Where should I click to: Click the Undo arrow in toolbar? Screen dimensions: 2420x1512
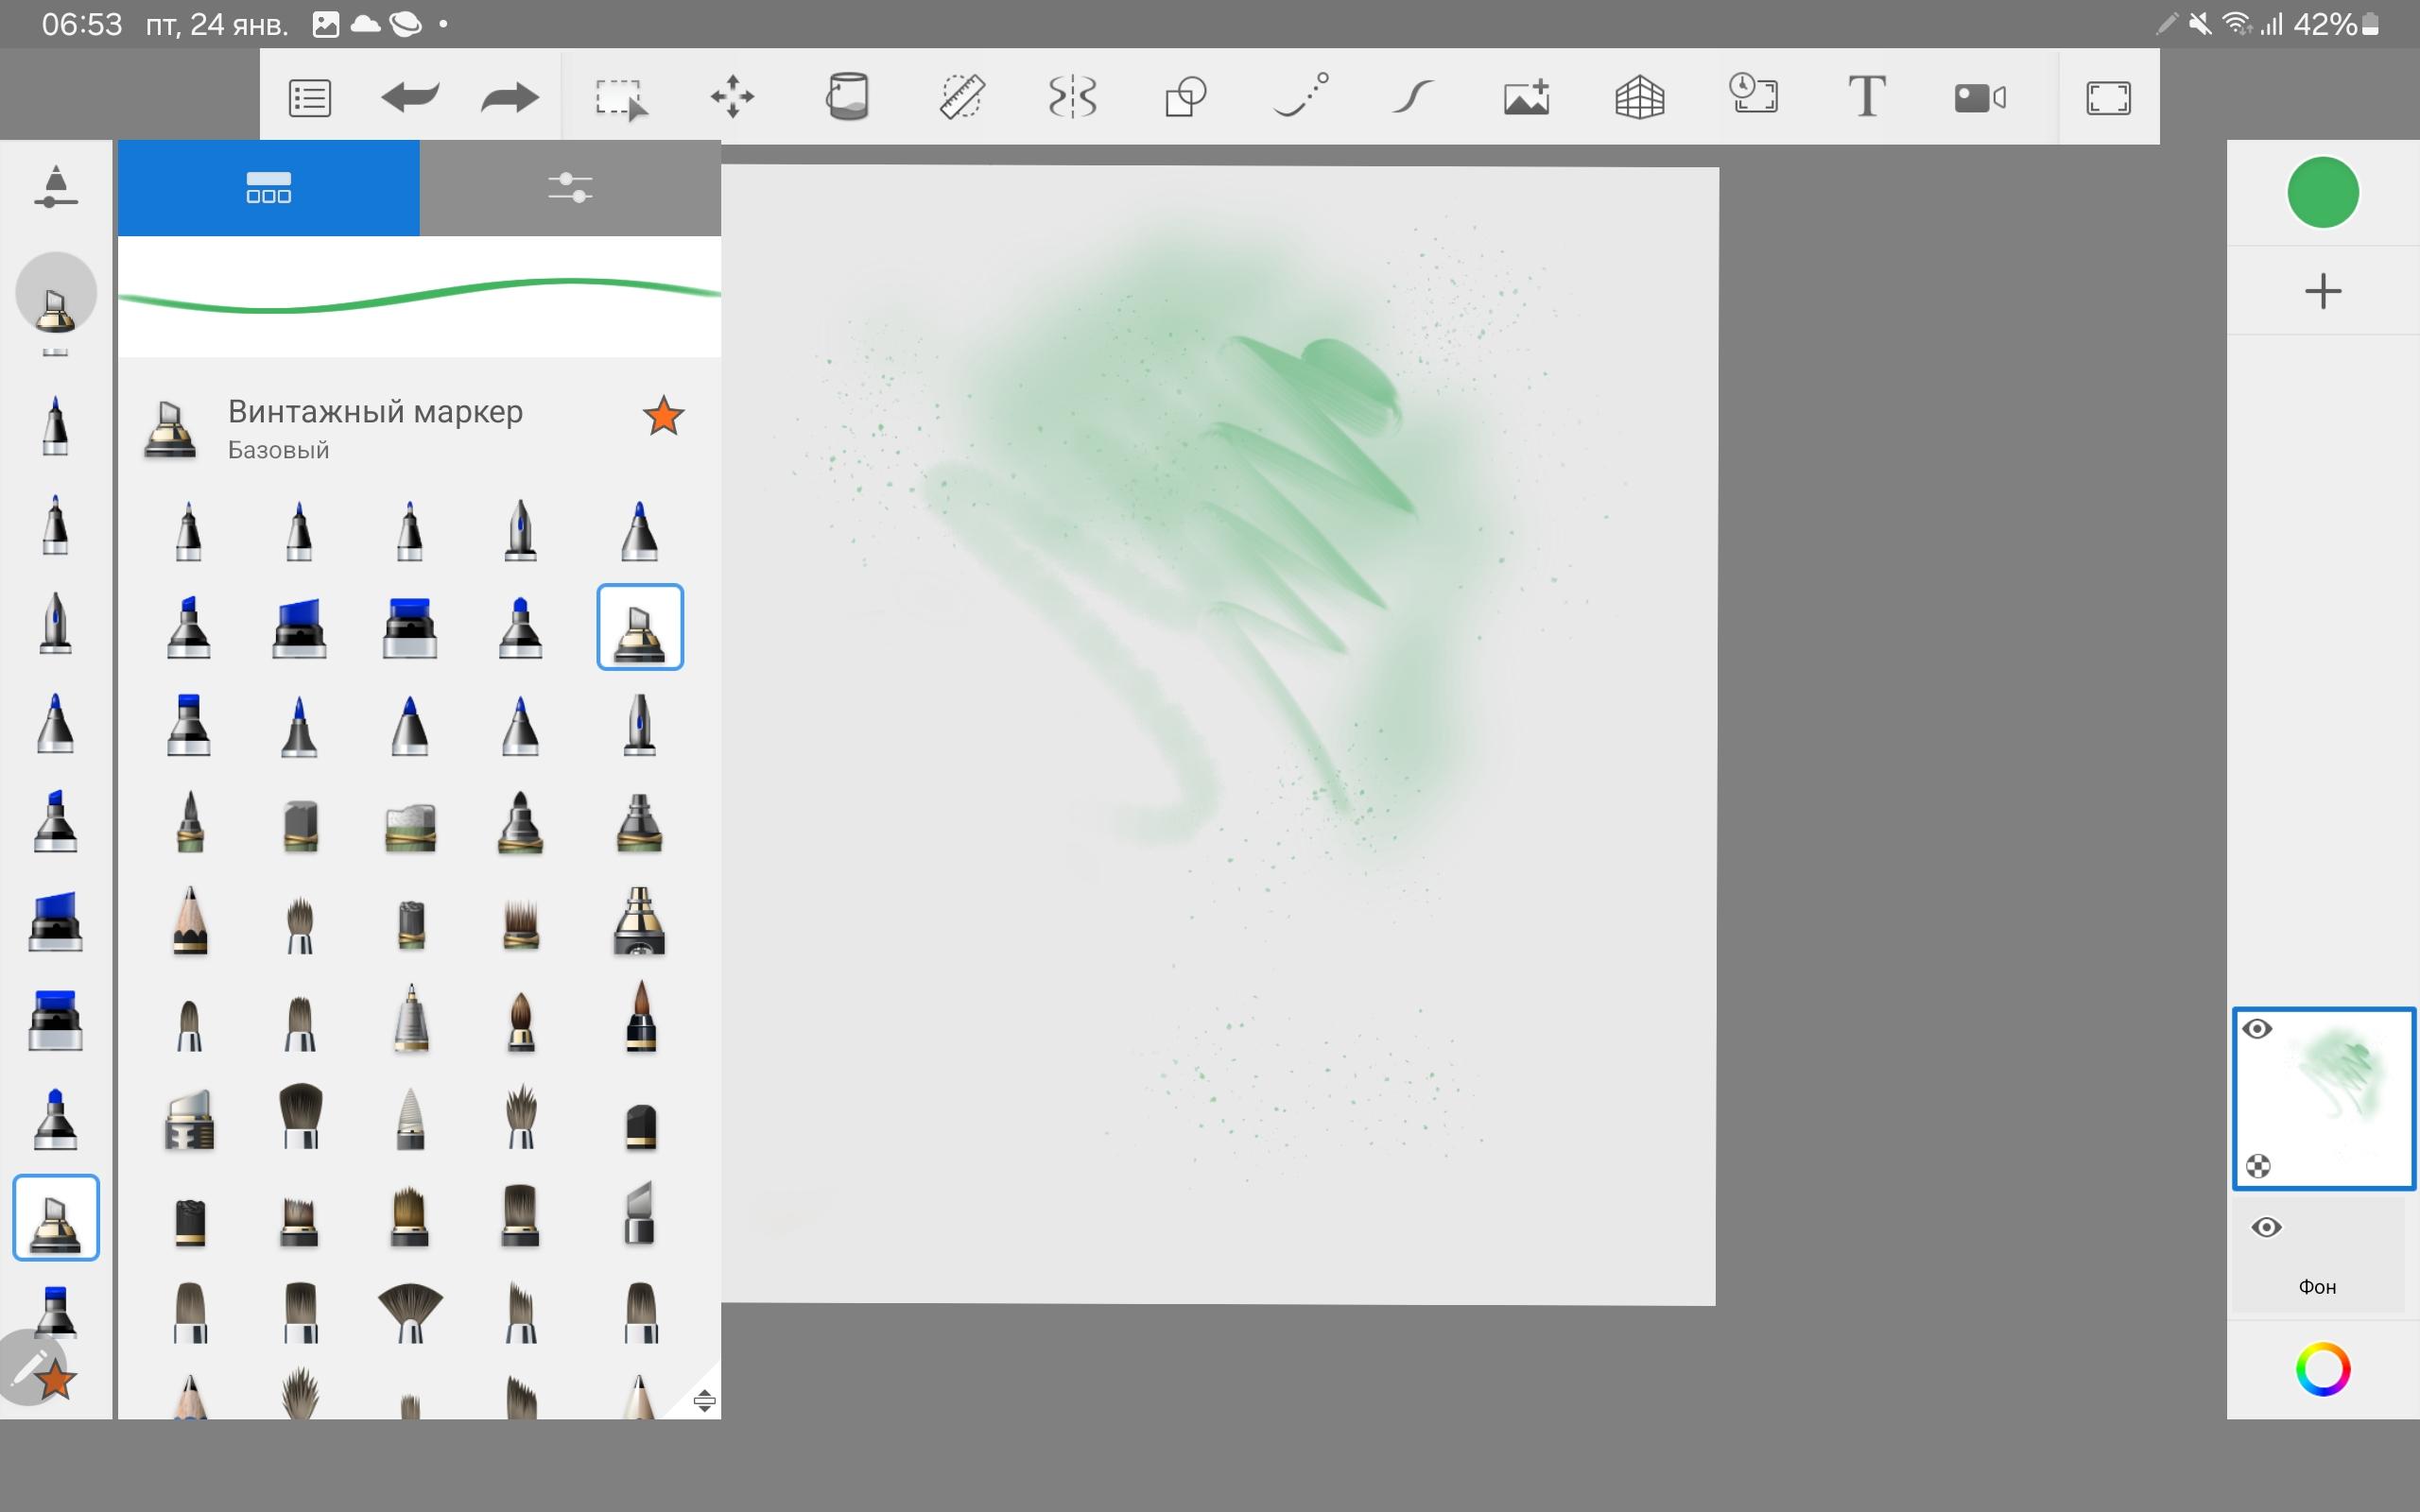pyautogui.click(x=410, y=97)
